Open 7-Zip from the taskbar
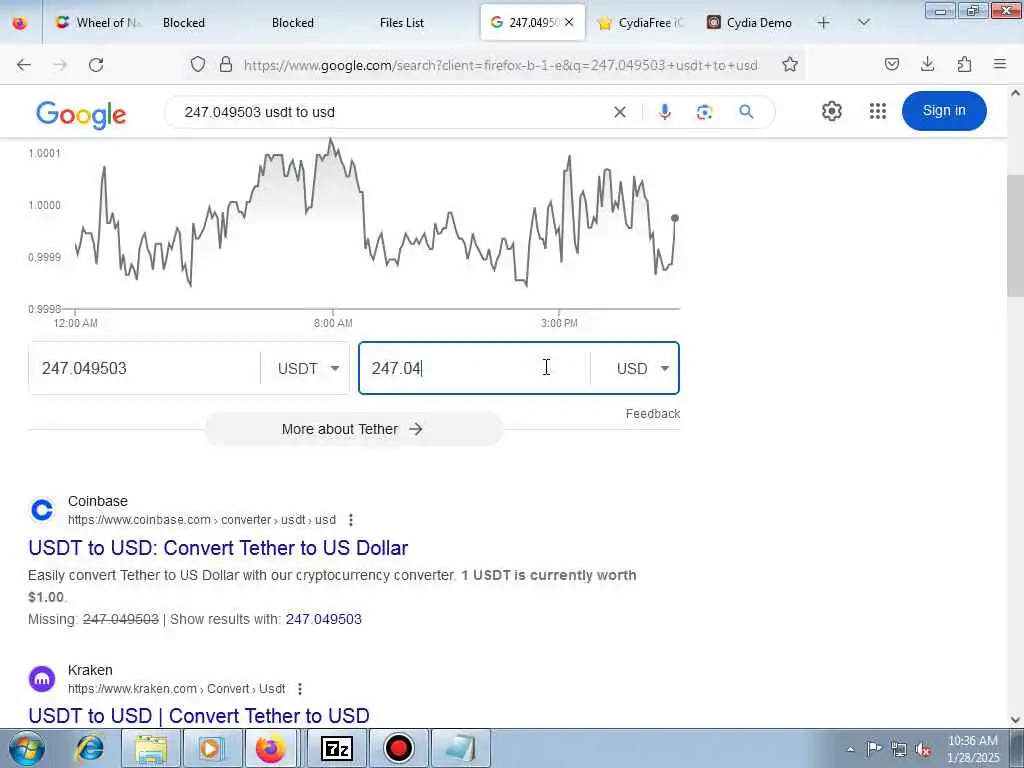The image size is (1024, 768). pos(337,748)
